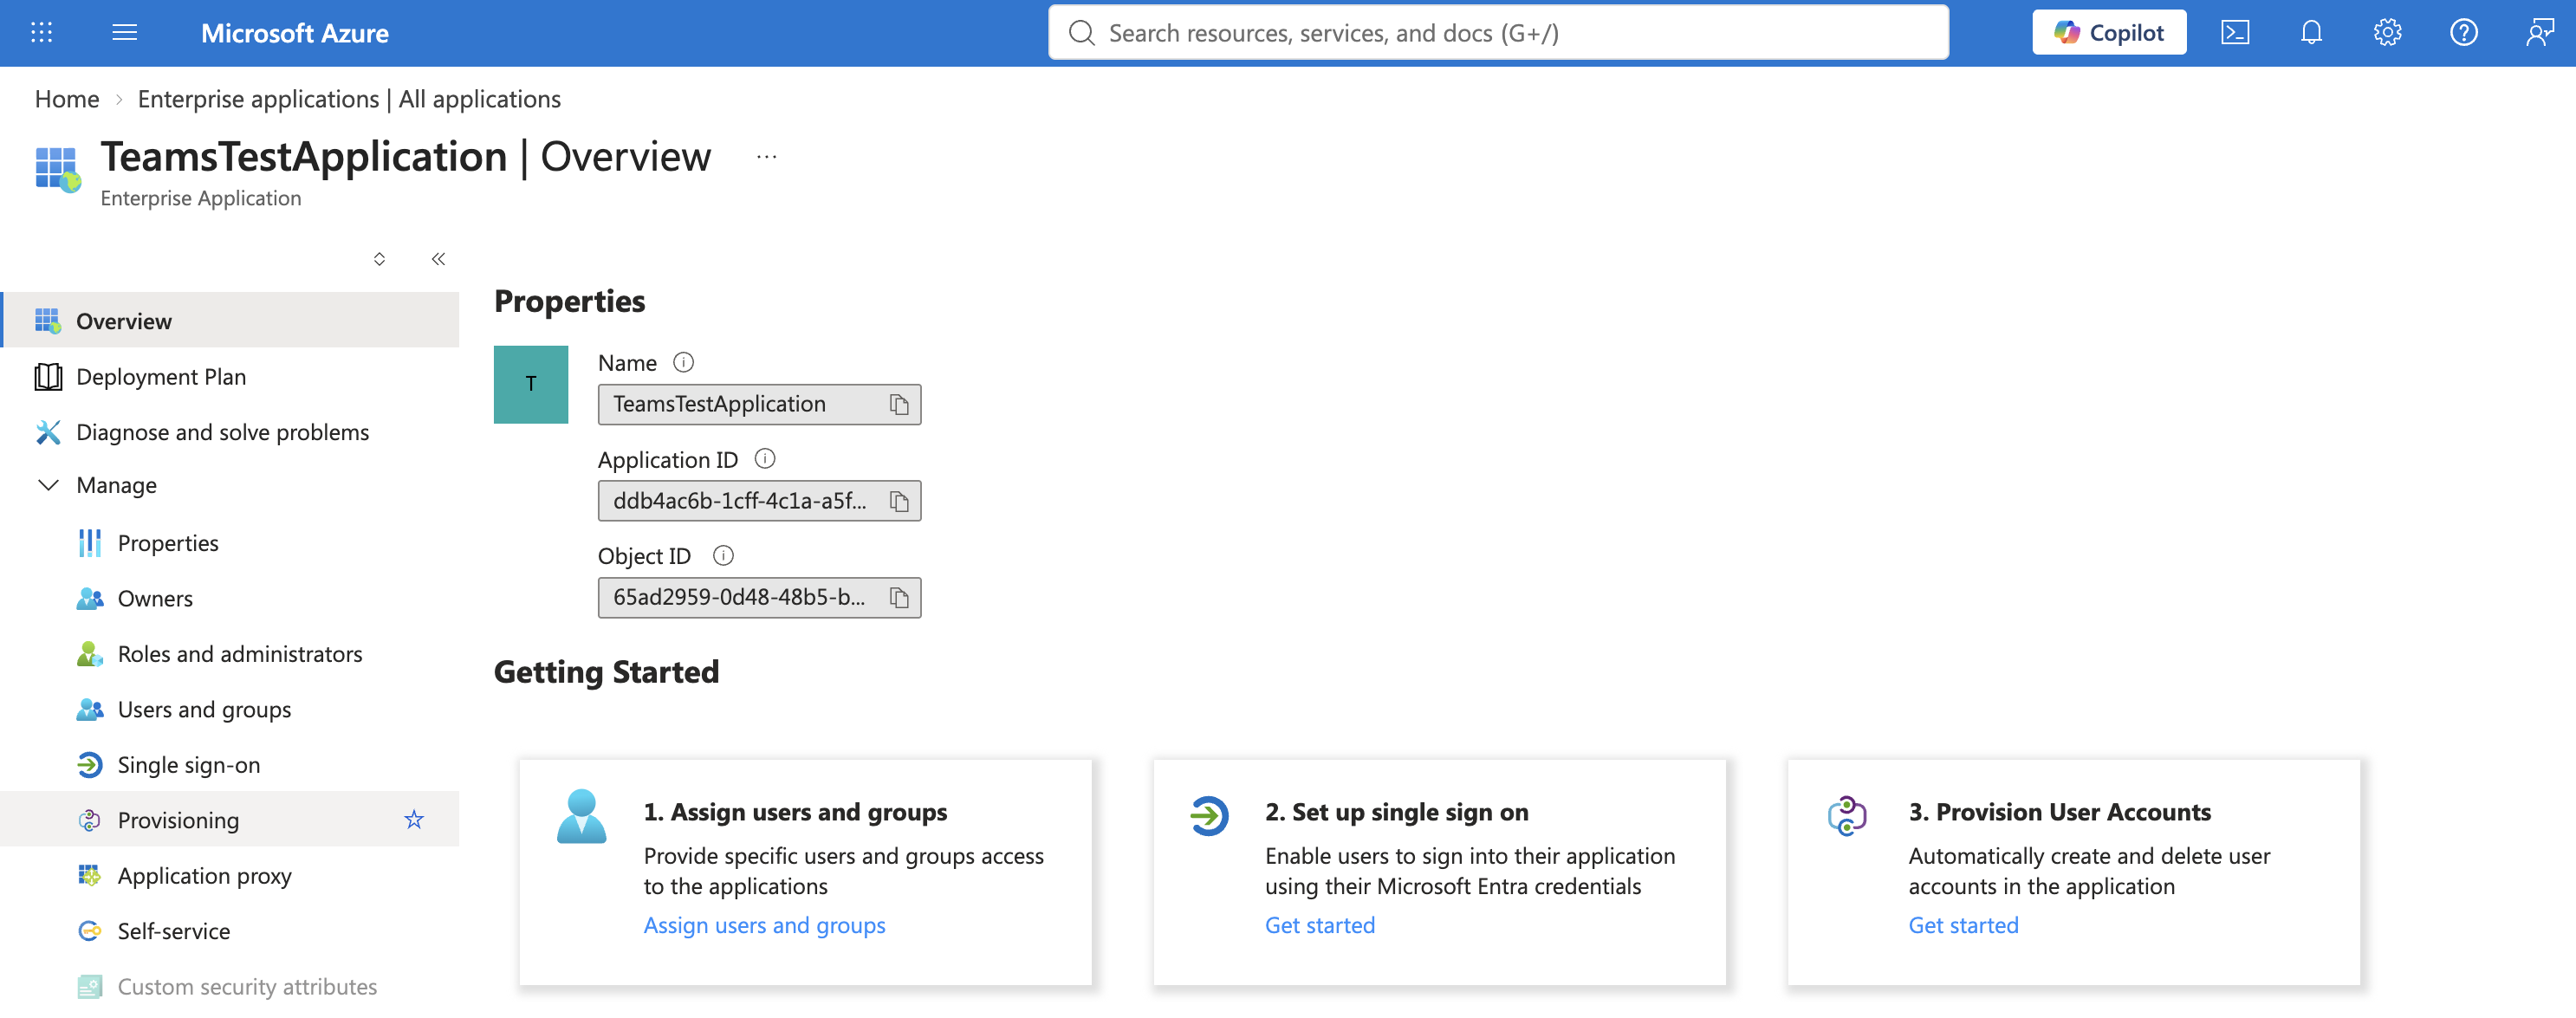This screenshot has width=2576, height=1018.
Task: Select Overview in the sidebar
Action: click(230, 321)
